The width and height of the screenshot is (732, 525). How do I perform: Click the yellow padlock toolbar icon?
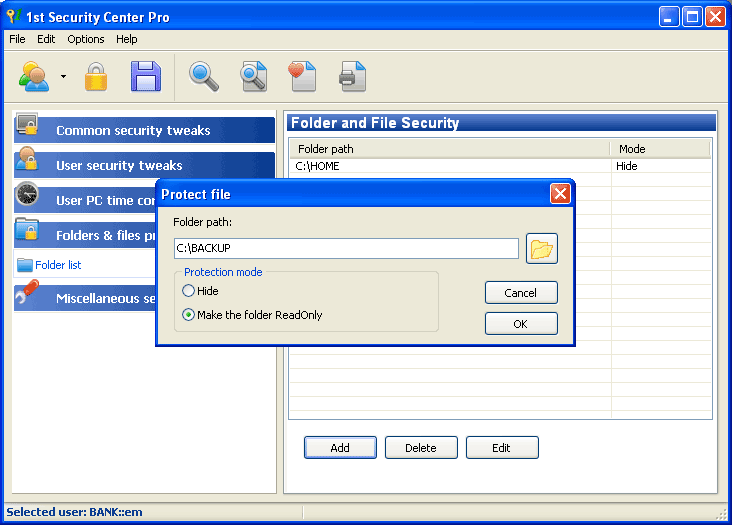point(96,77)
